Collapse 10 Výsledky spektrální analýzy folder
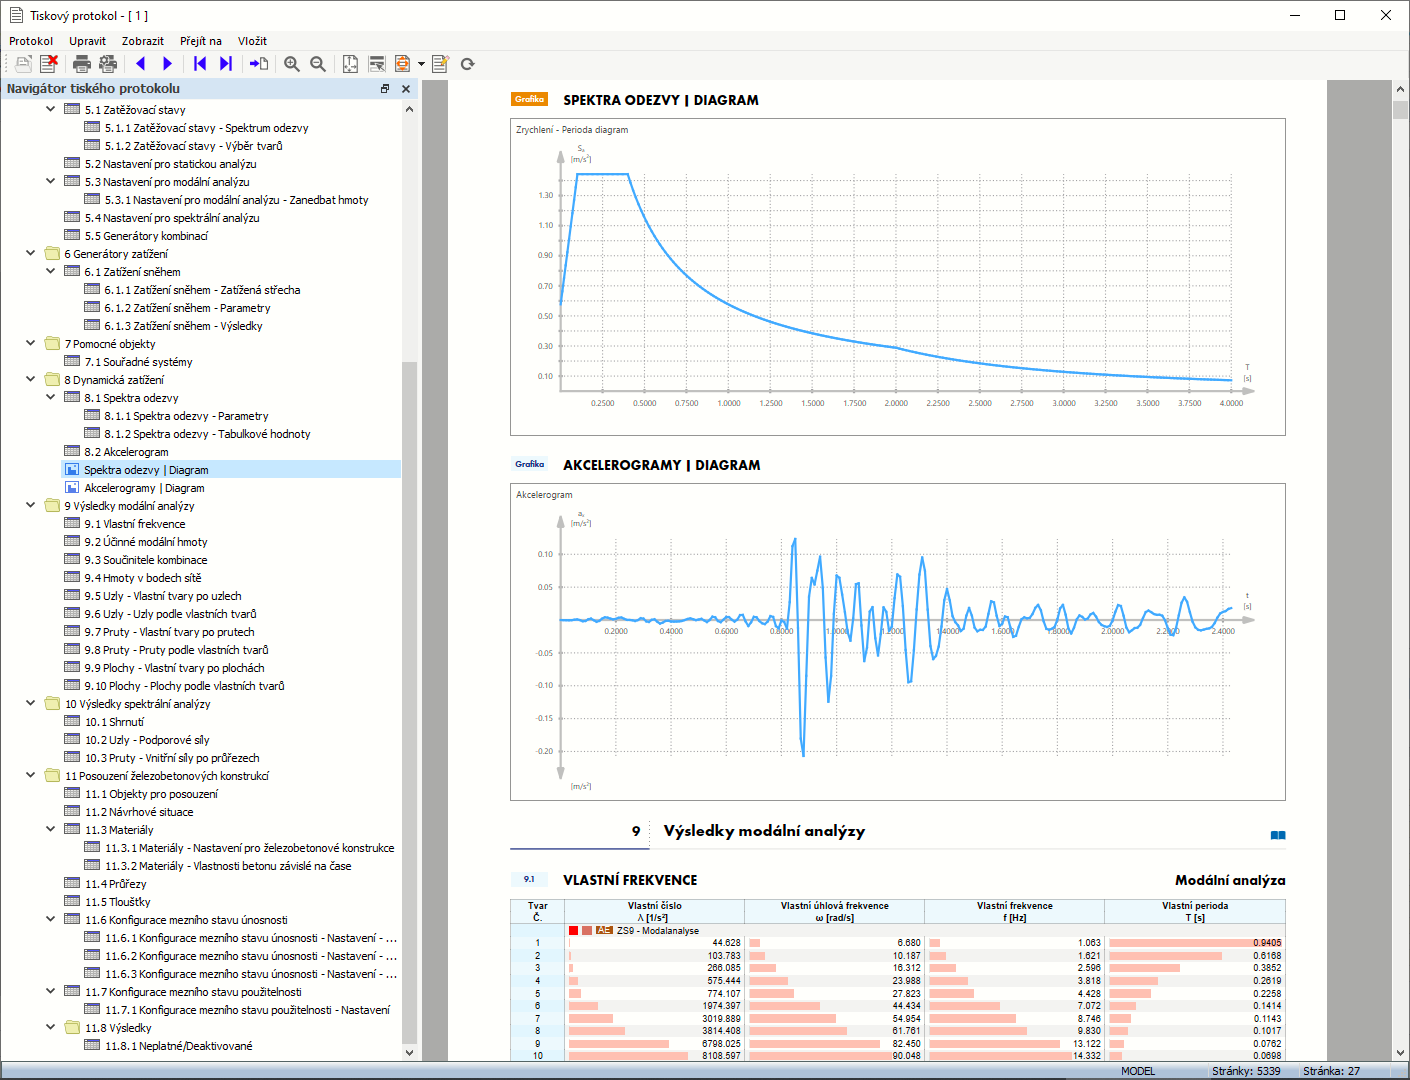This screenshot has height=1080, width=1410. [31, 703]
